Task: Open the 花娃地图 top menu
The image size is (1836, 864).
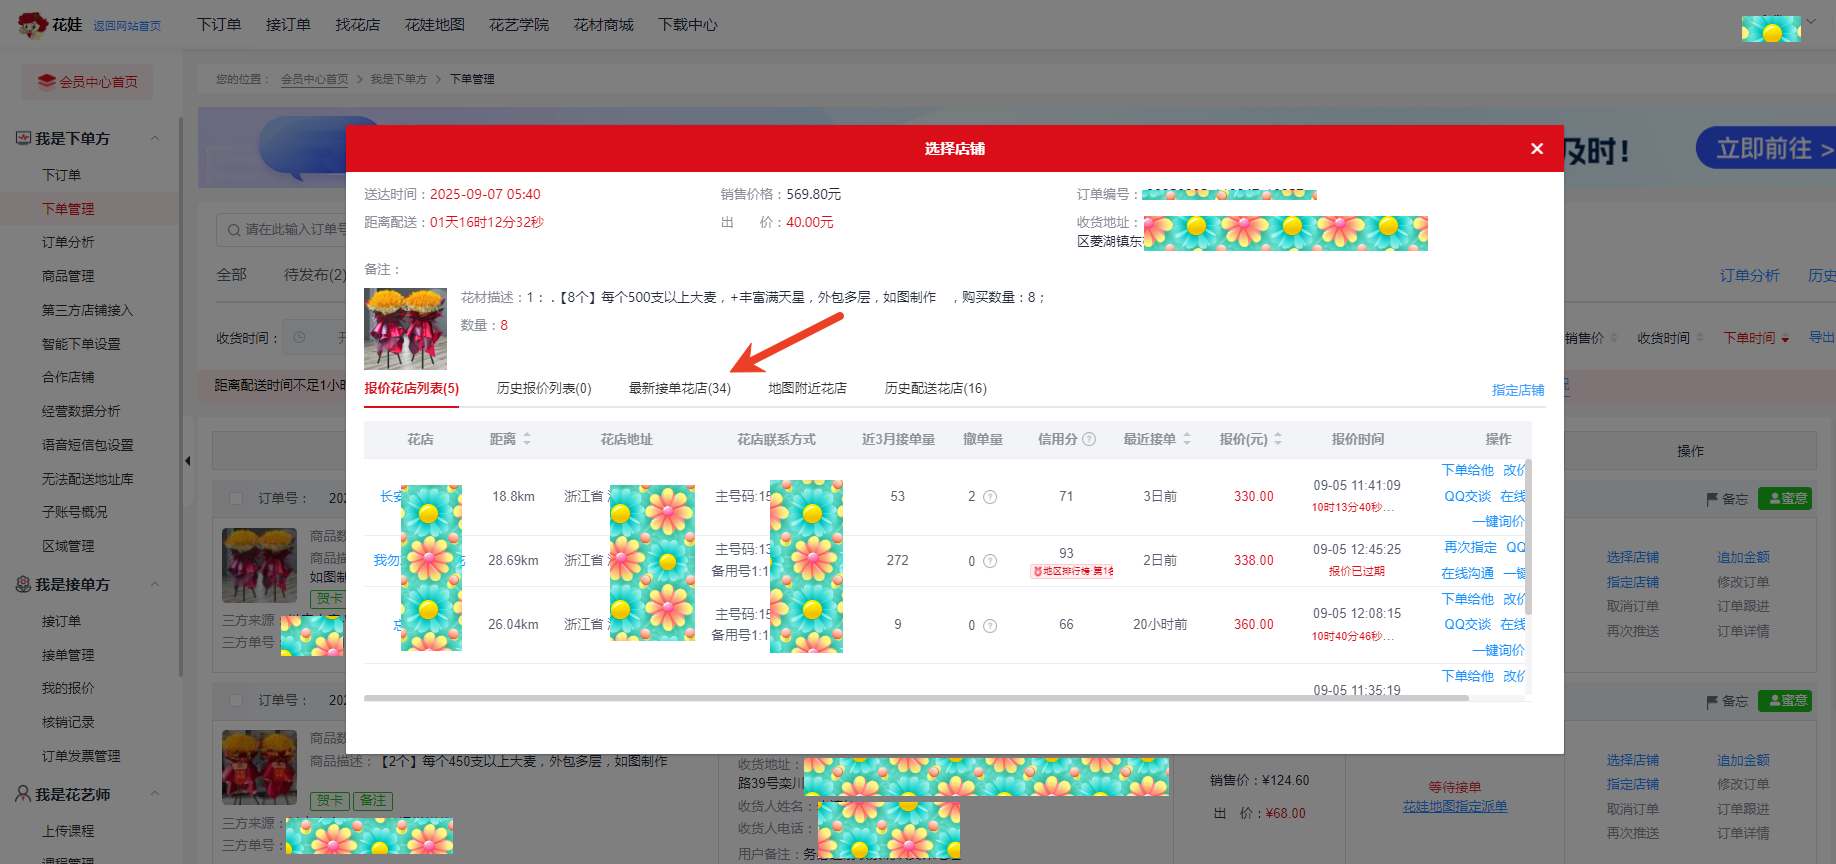Action: (434, 24)
